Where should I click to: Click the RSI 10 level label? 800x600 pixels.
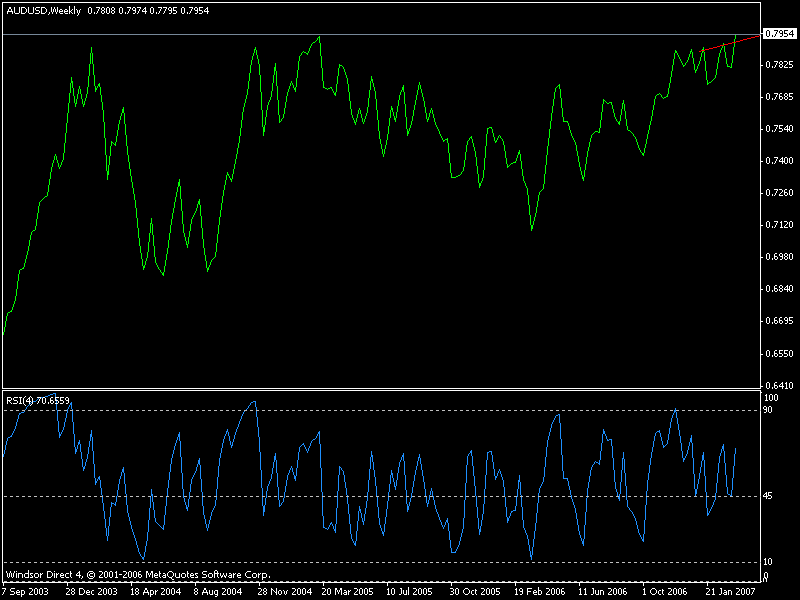tap(769, 562)
